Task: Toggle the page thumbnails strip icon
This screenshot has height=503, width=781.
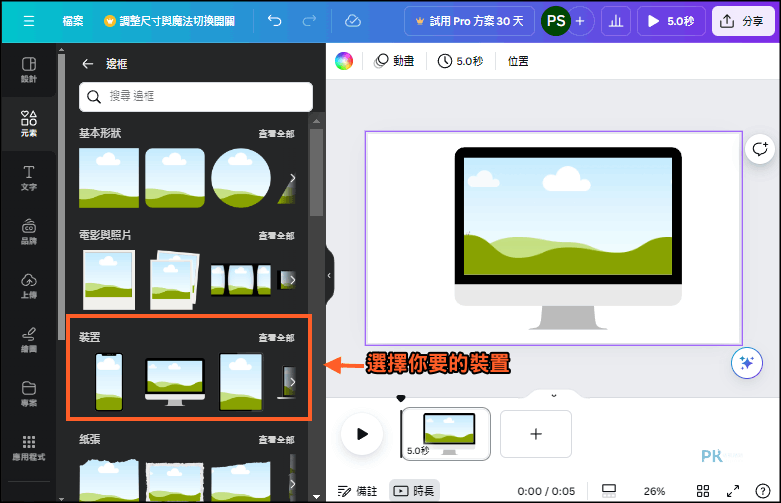Action: (609, 492)
